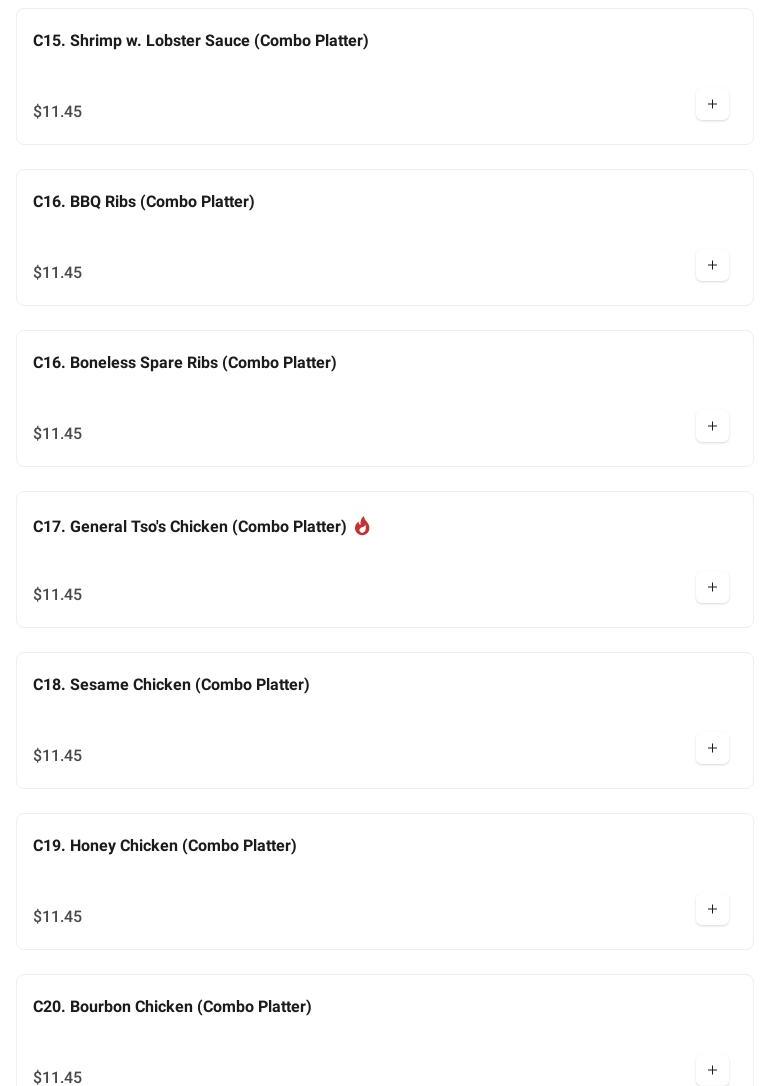This screenshot has height=1086, width=770.
Task: Click the price under Sesame Chicken
Action: click(x=57, y=756)
